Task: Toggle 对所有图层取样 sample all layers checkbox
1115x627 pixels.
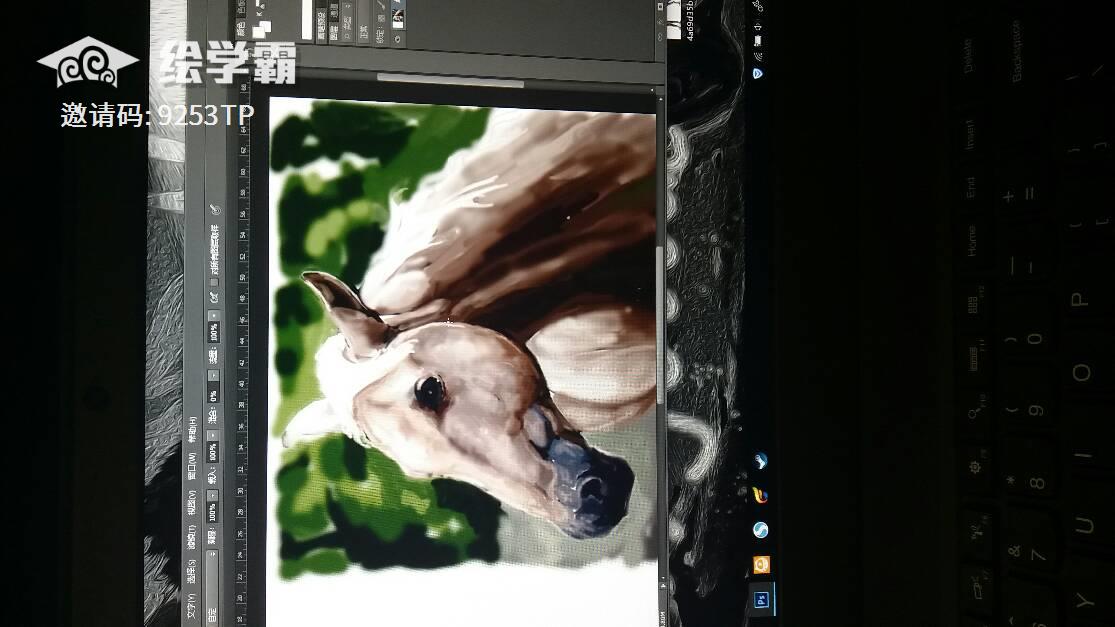Action: click(x=213, y=282)
